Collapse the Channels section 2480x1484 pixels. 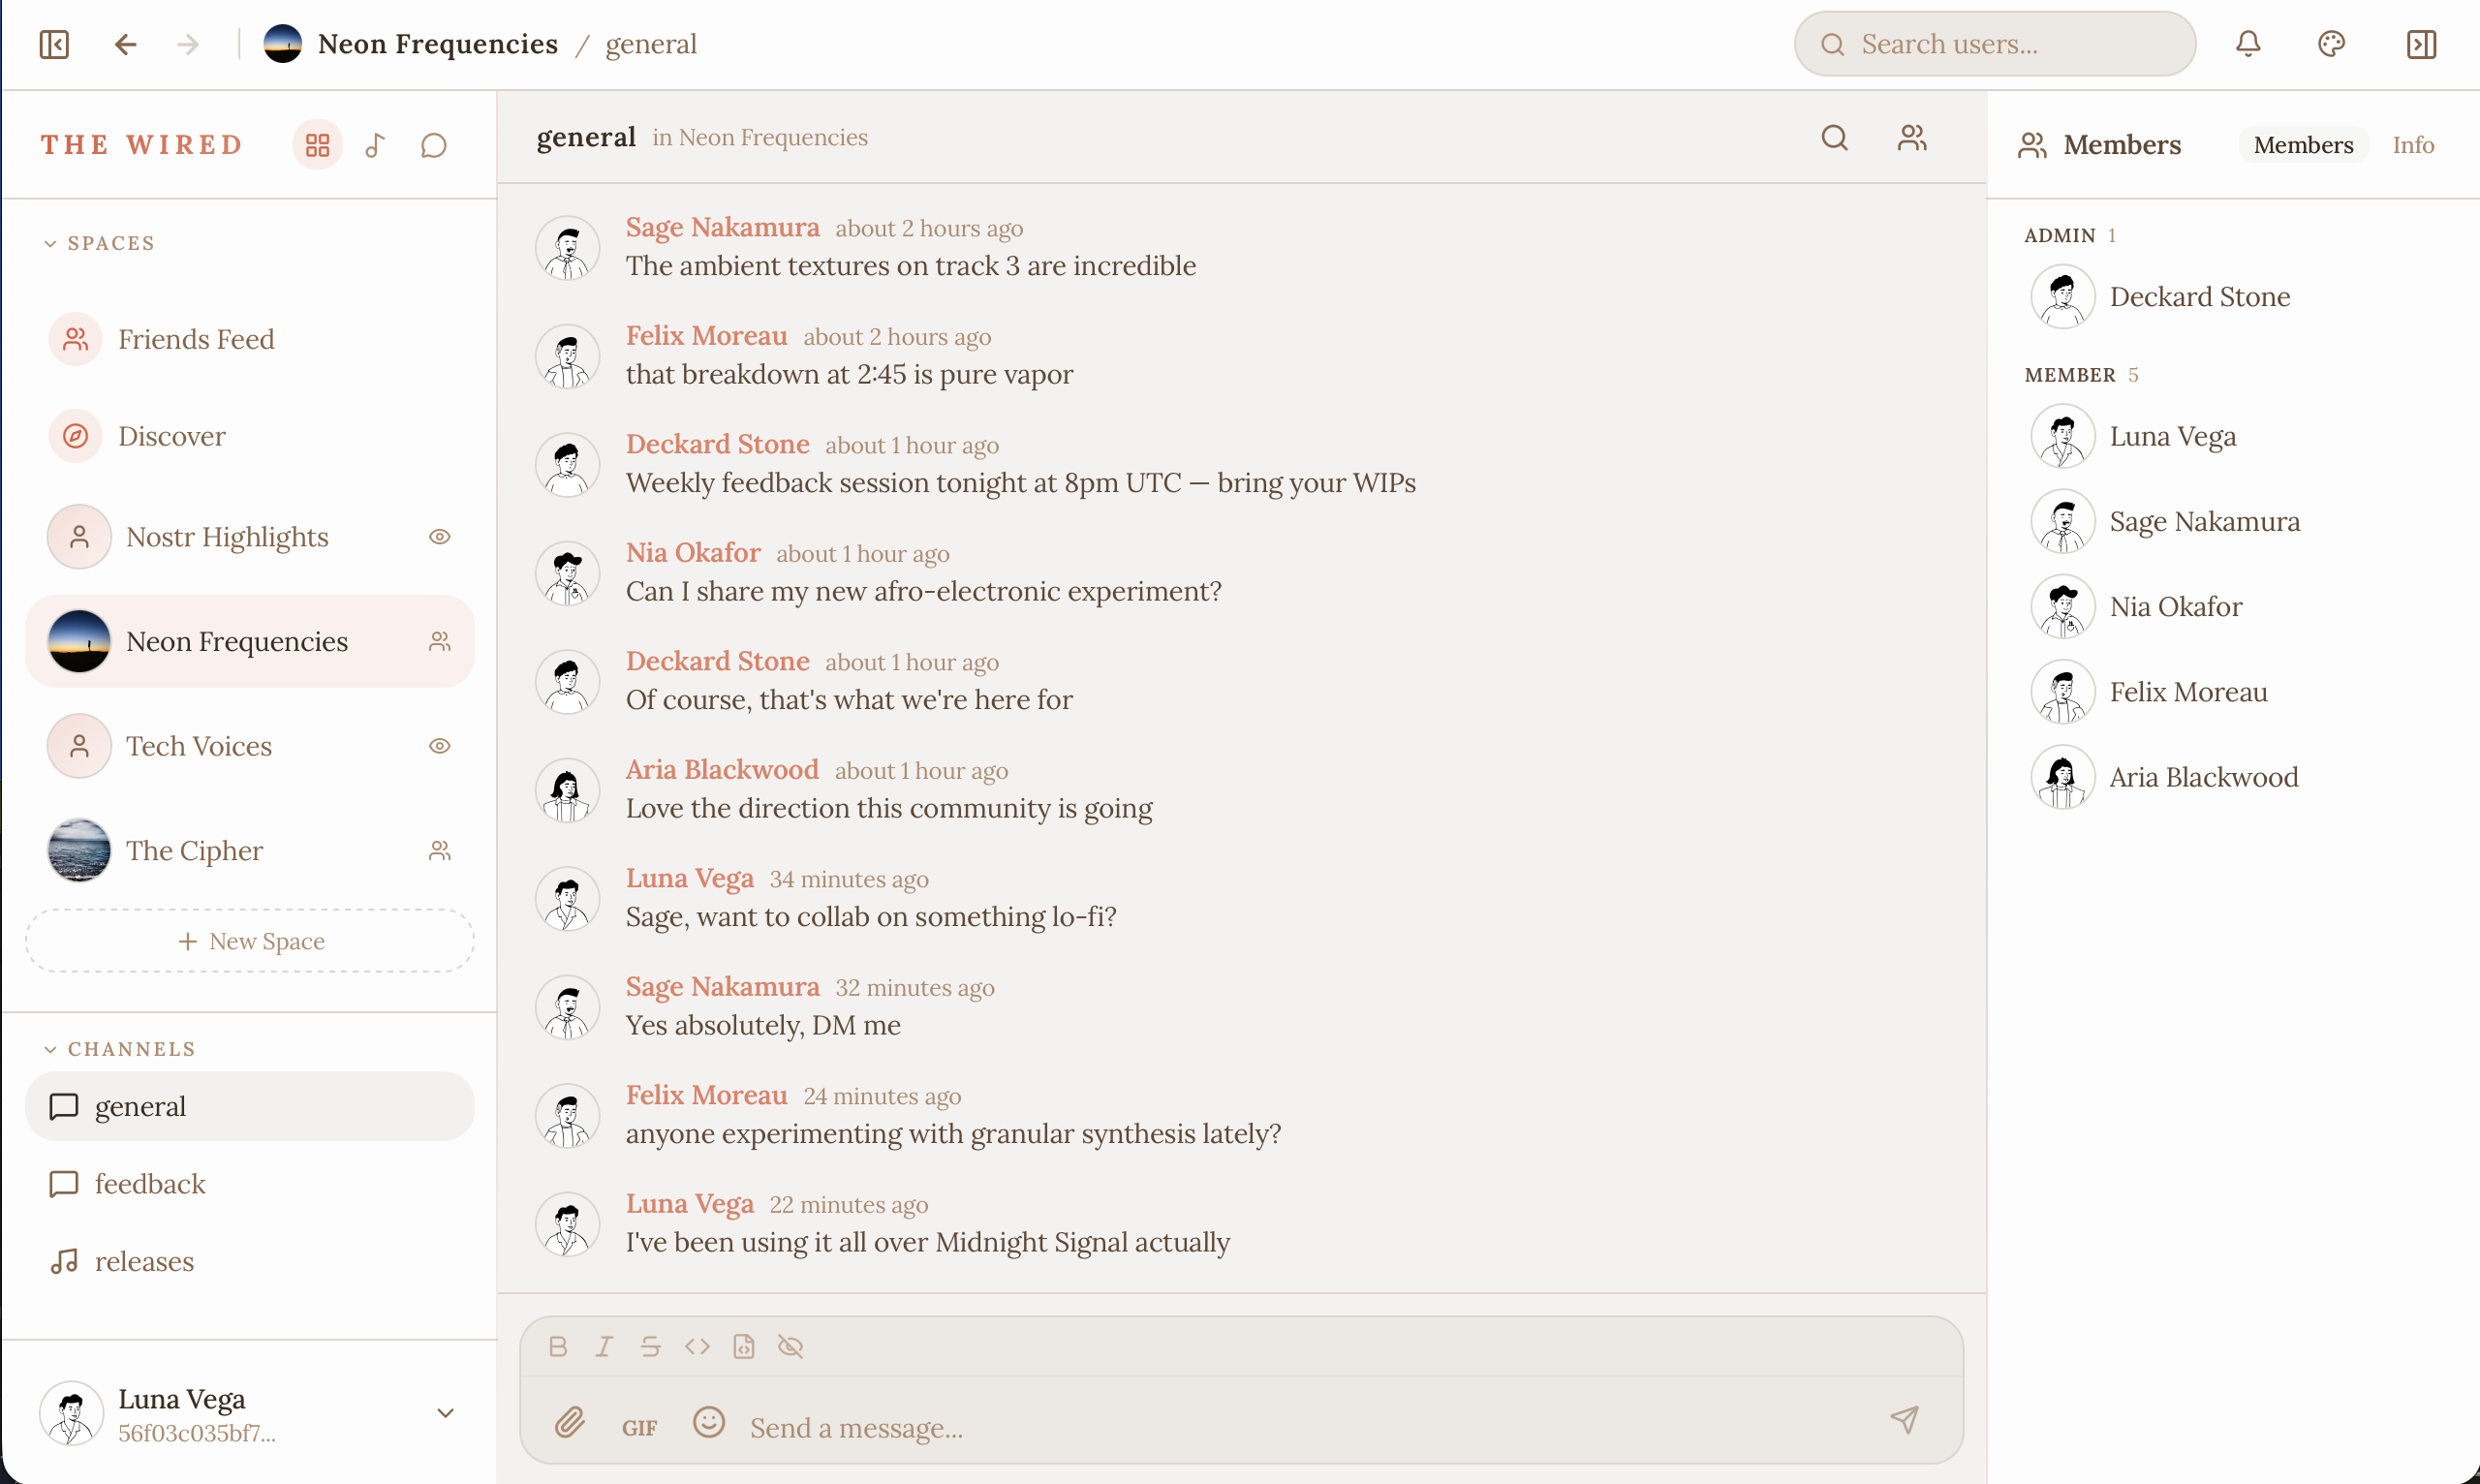50,1049
